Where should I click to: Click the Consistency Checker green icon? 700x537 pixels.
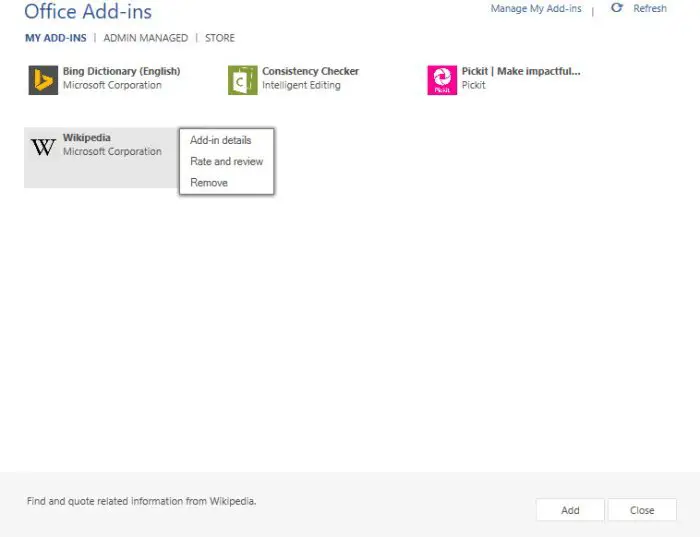pos(242,80)
